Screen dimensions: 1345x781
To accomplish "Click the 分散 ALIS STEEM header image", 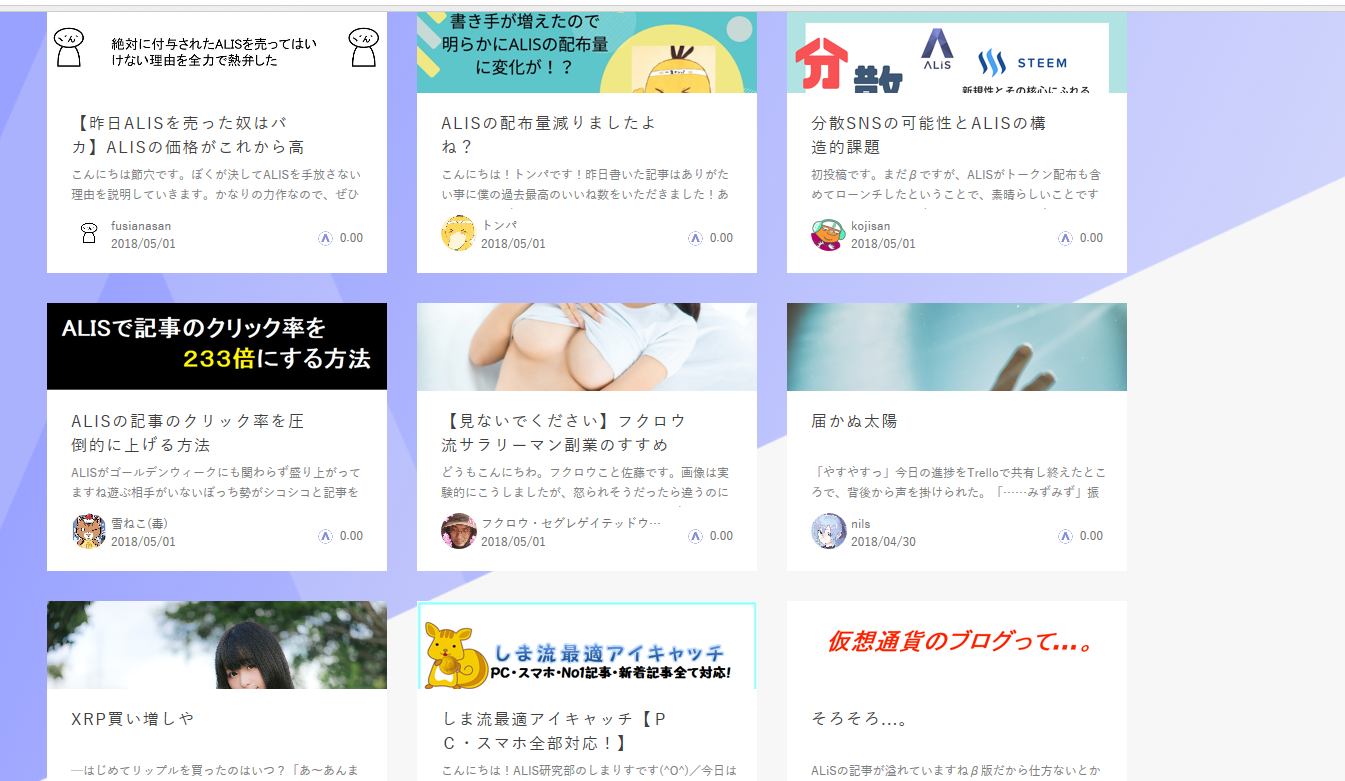I will click(957, 52).
